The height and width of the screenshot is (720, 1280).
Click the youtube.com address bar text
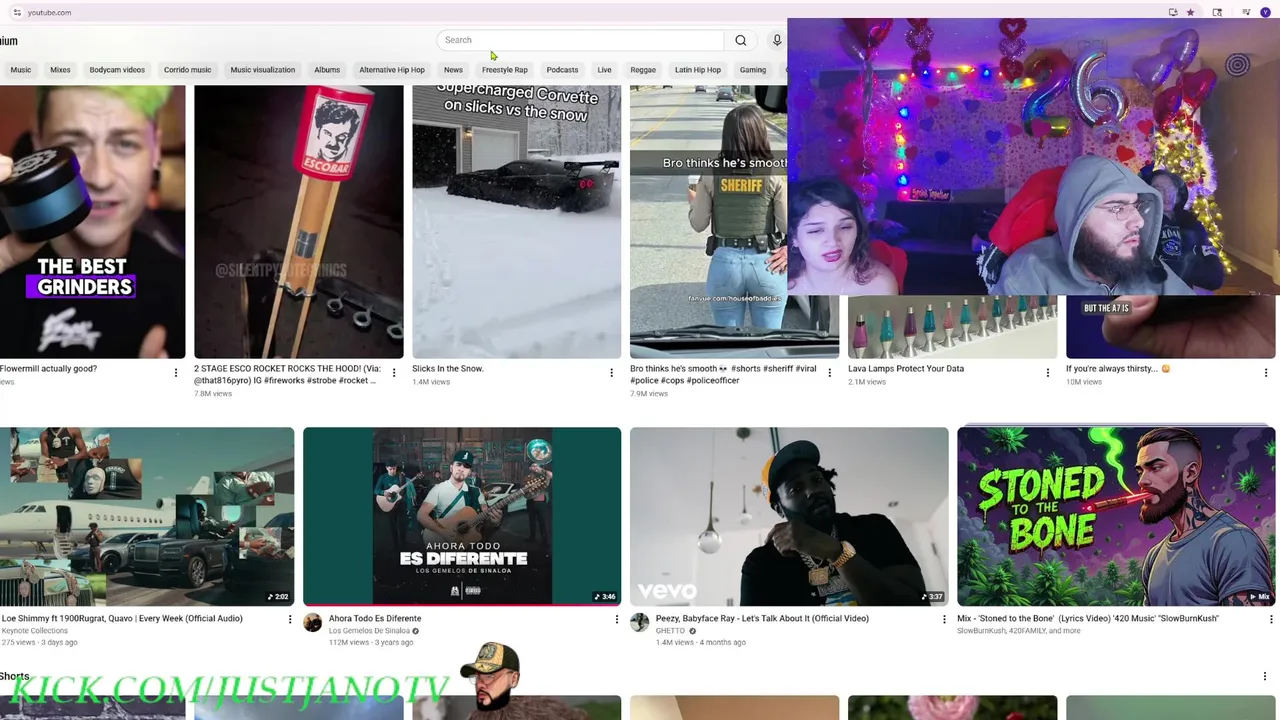[x=49, y=12]
